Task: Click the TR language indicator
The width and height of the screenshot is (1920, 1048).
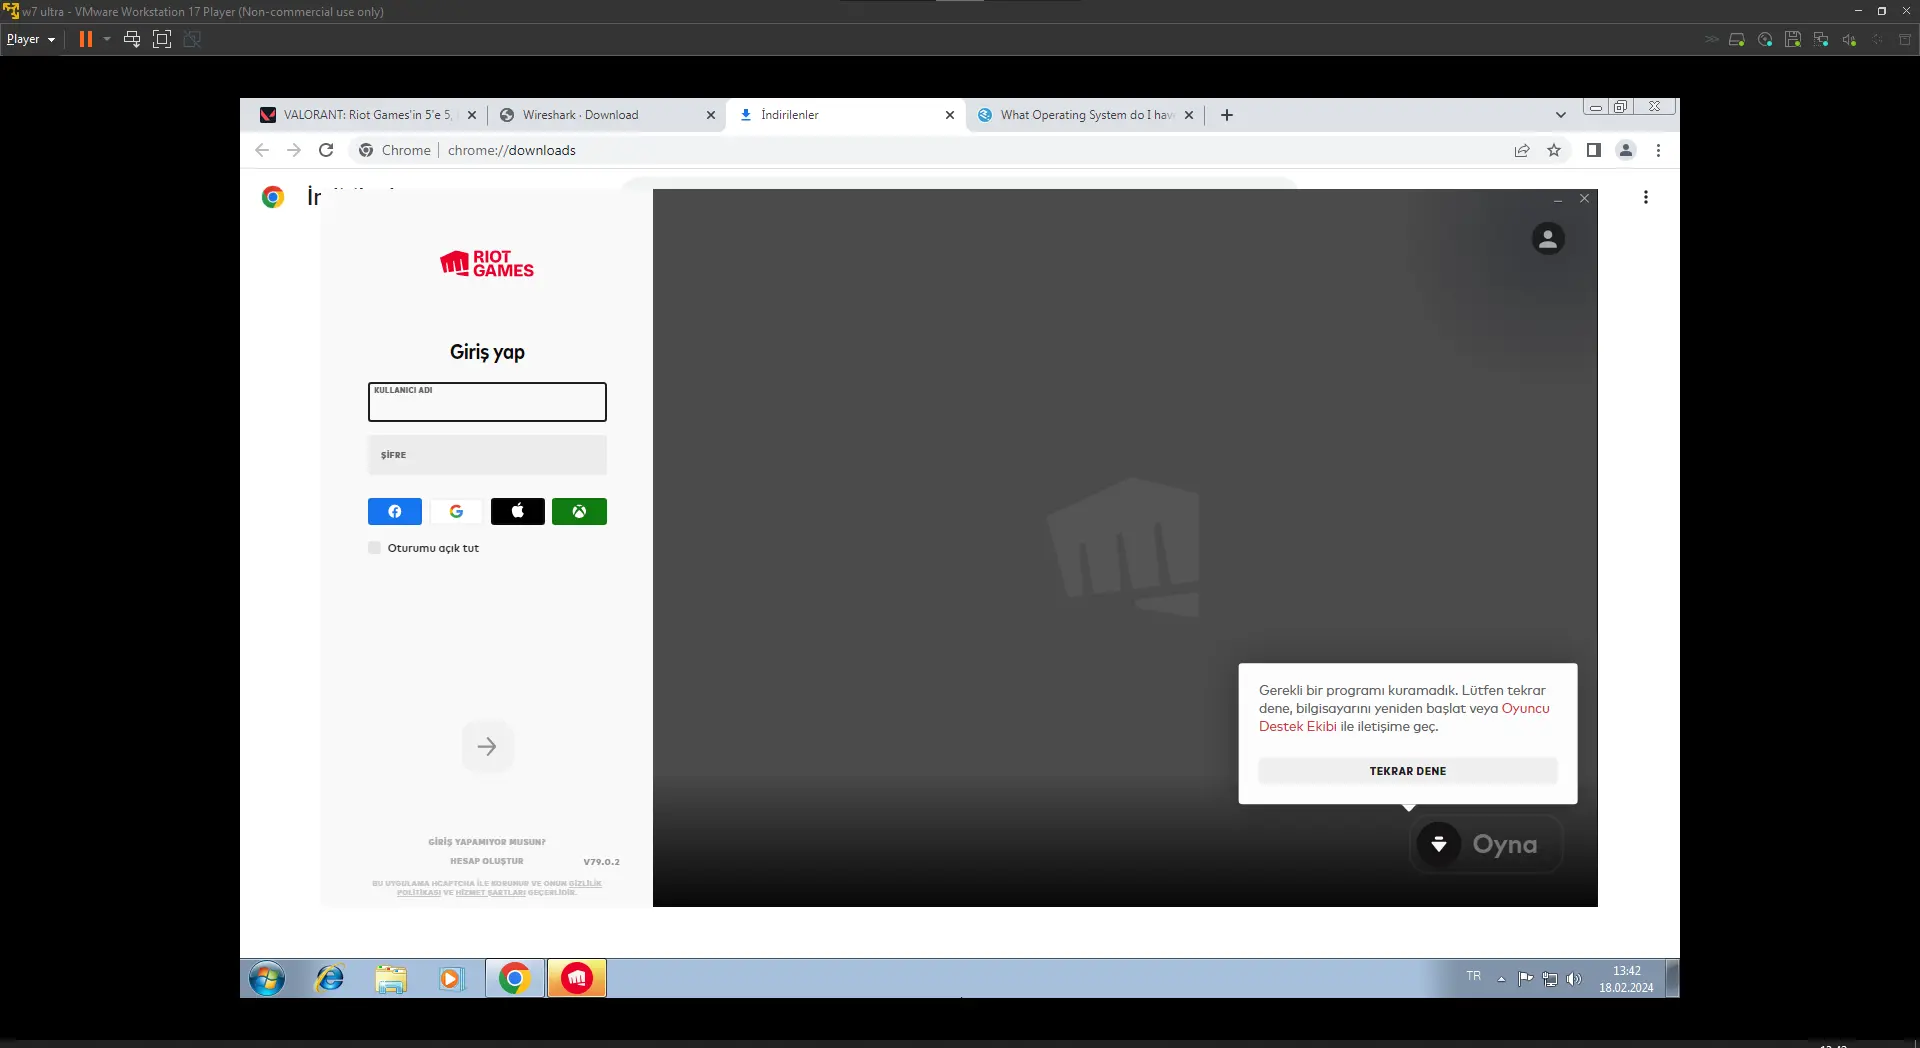Action: (1474, 976)
